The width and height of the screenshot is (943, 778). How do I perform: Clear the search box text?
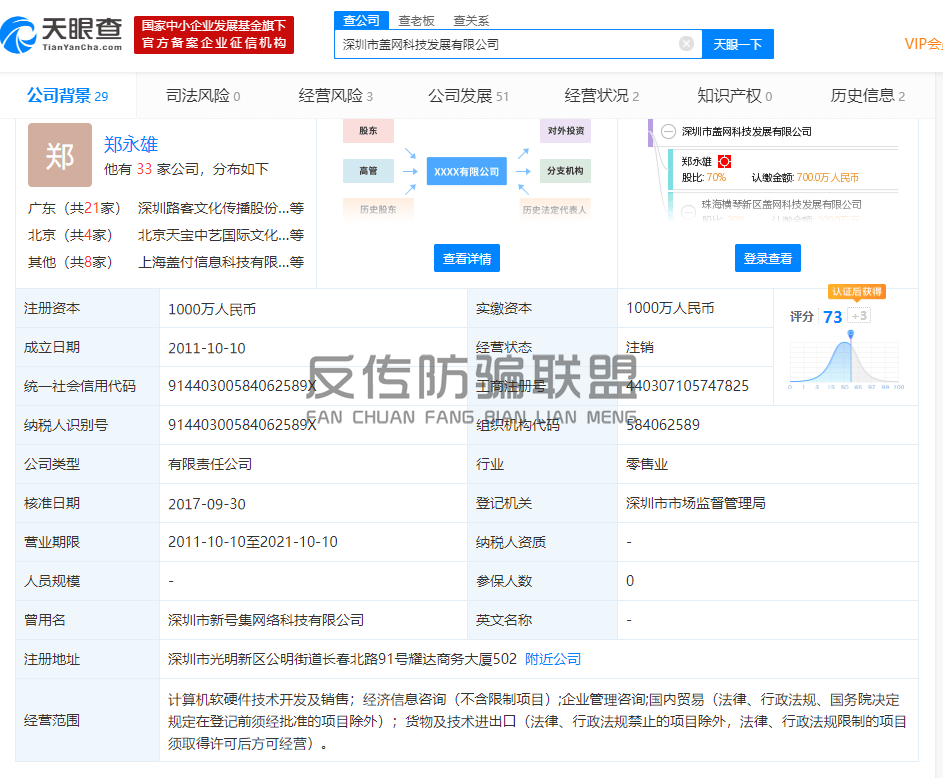686,44
